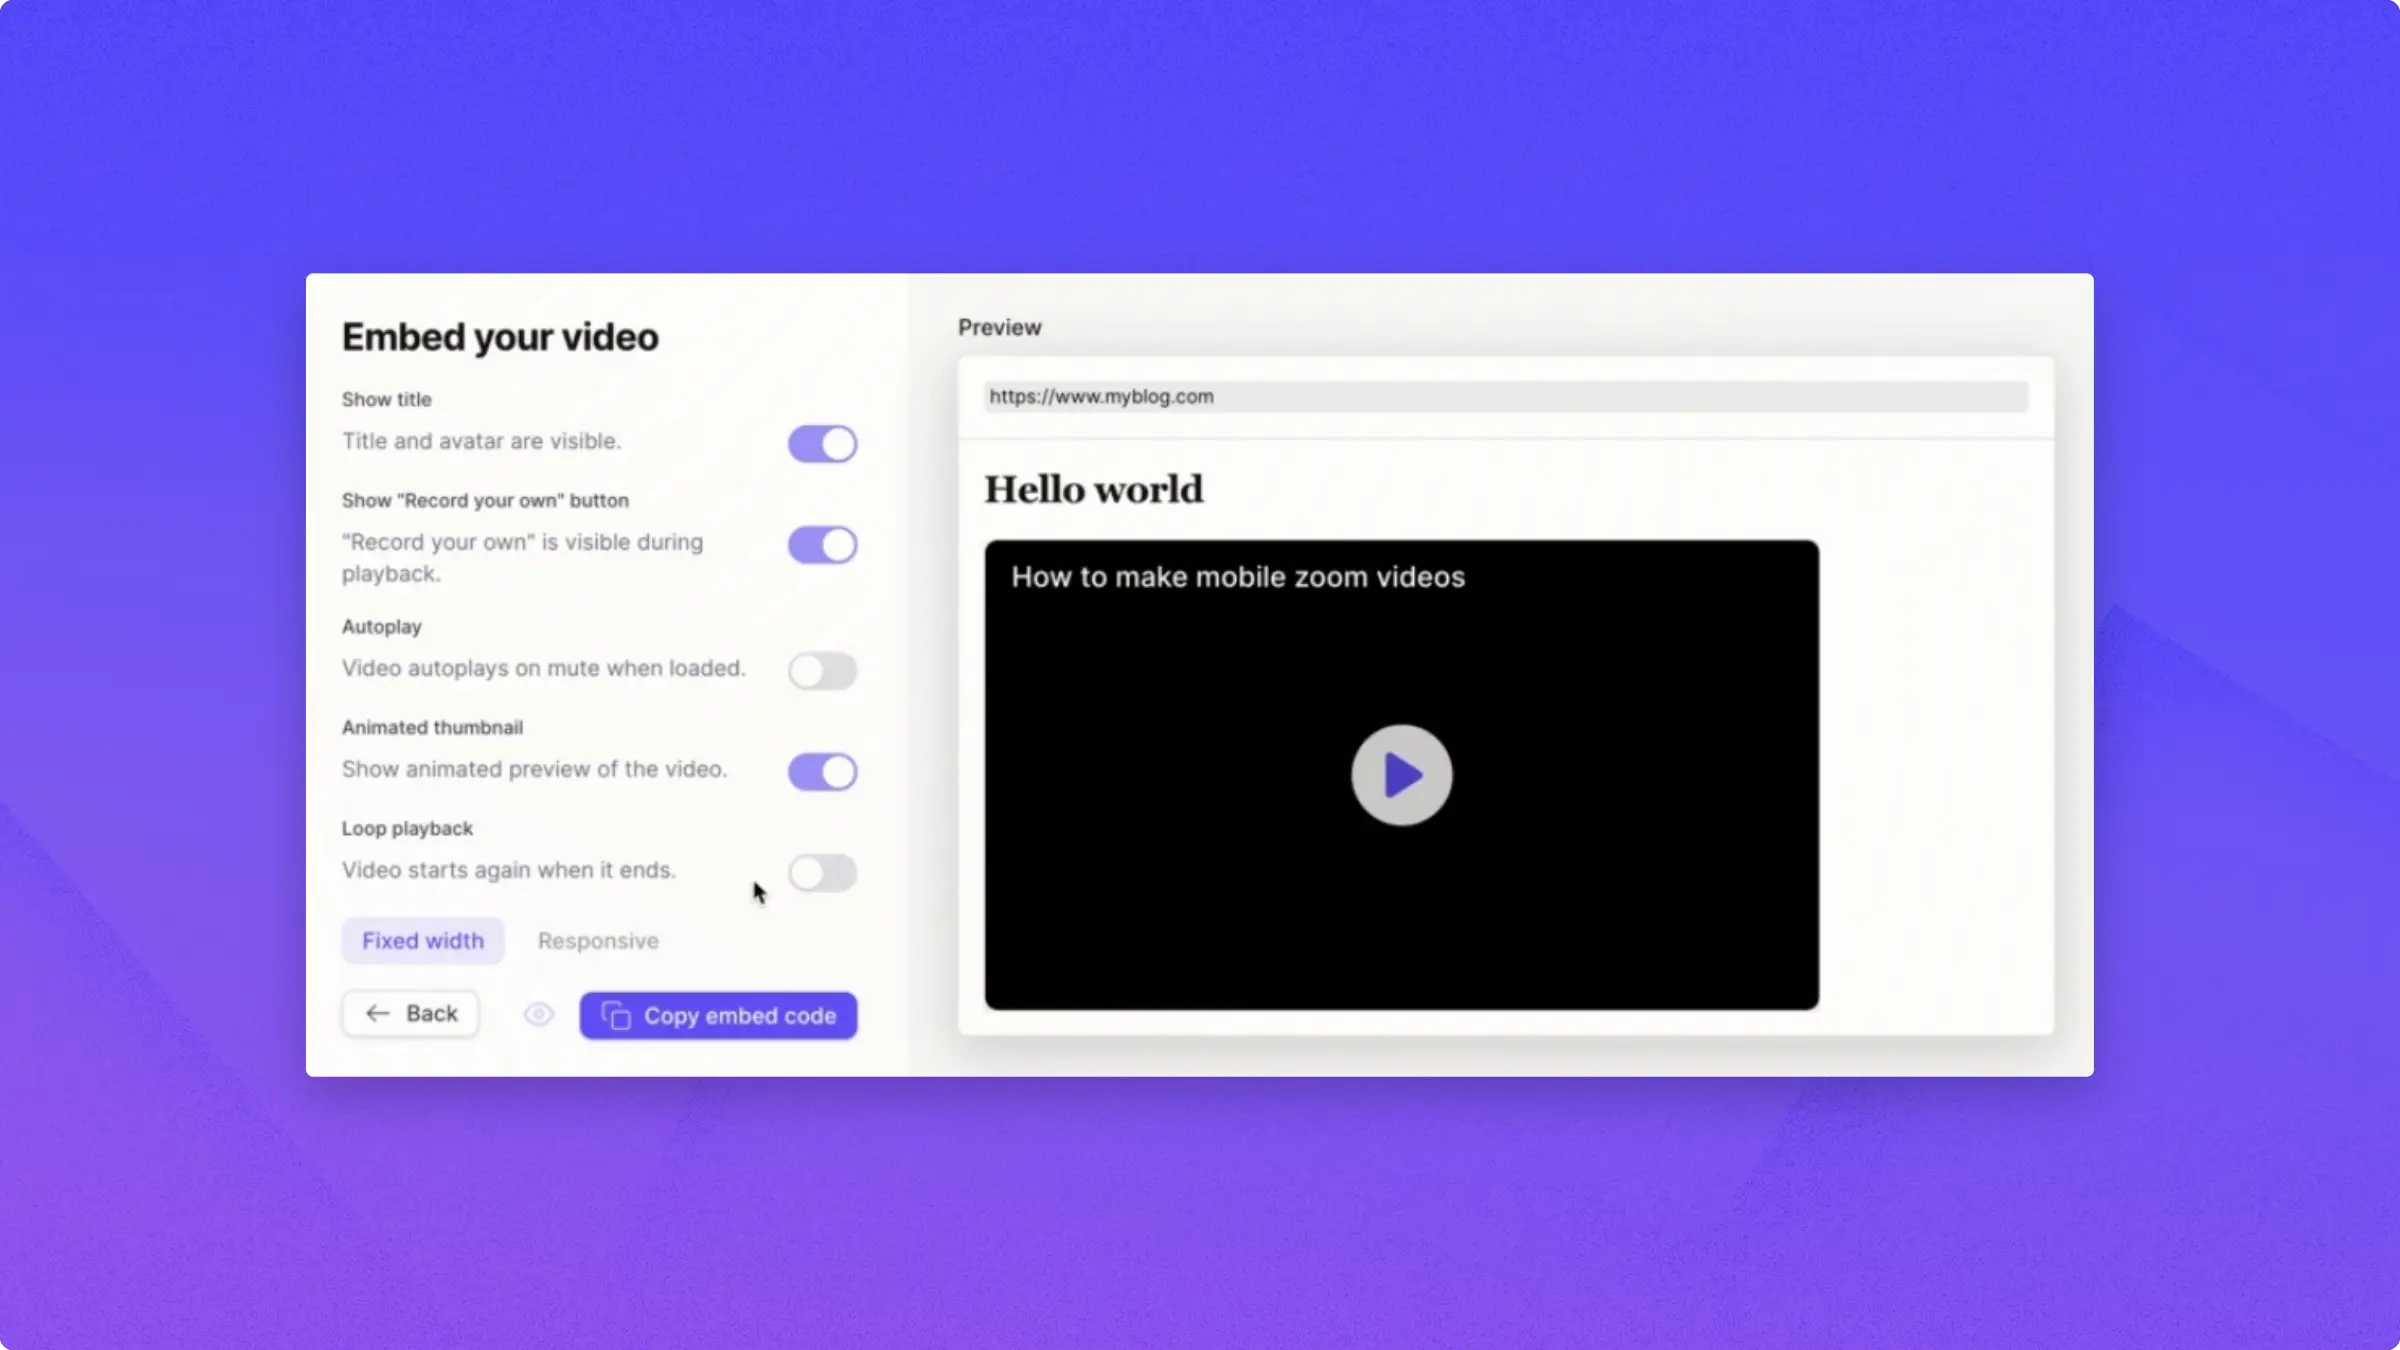Click the Preview label
Viewport: 2400px width, 1350px height.
click(999, 328)
